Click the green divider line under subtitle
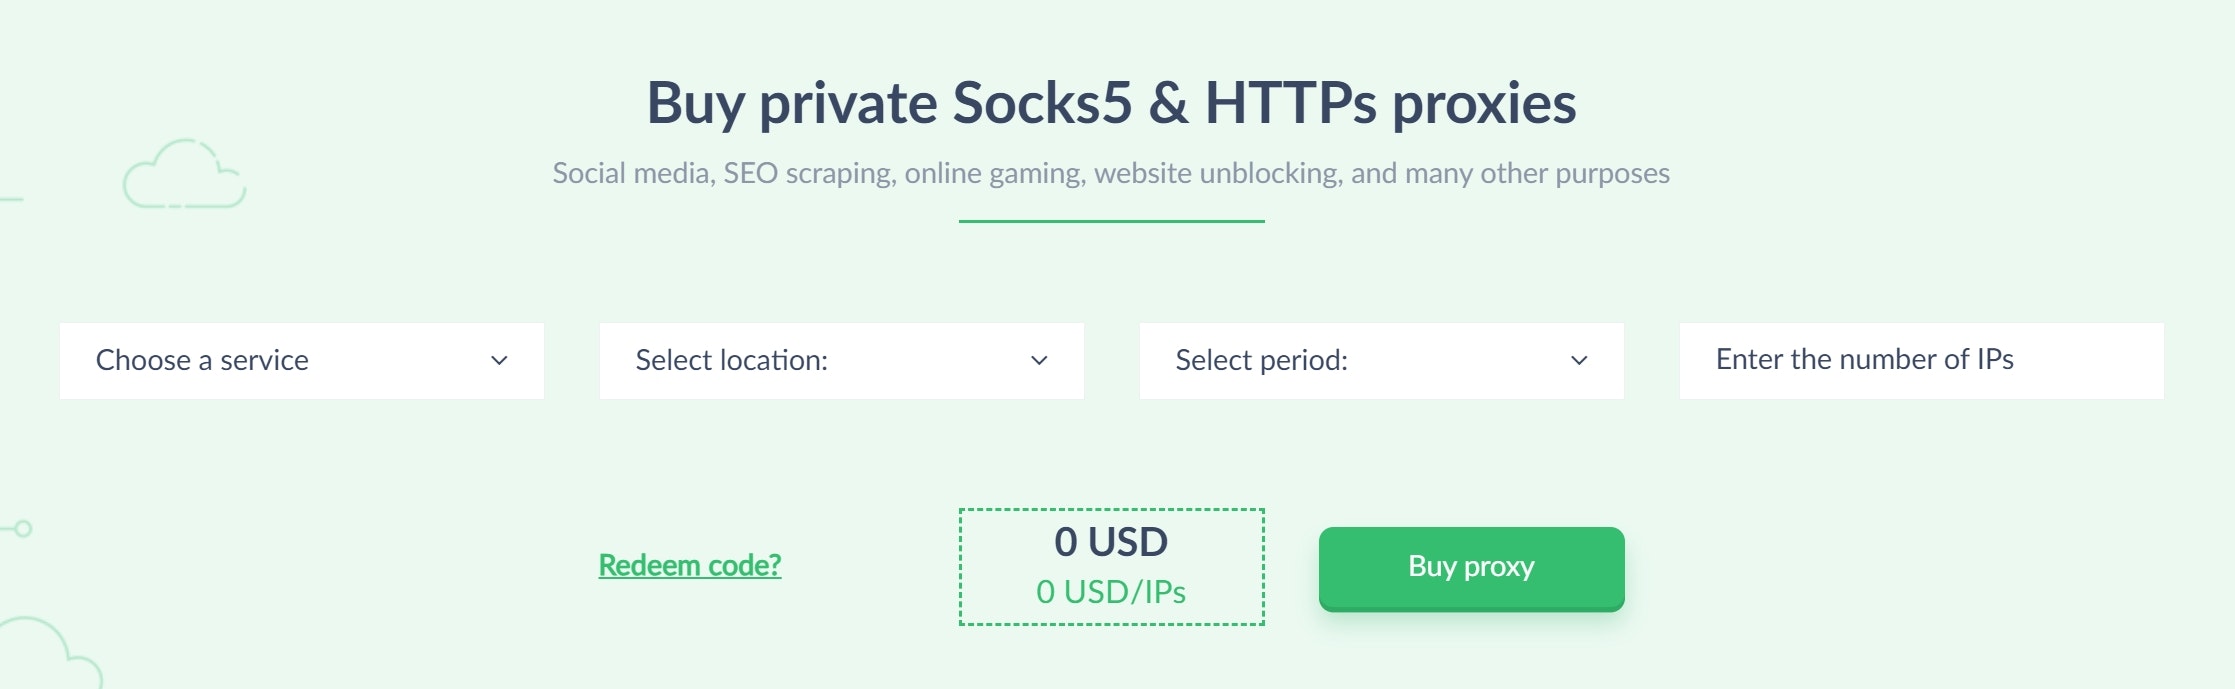Image resolution: width=2235 pixels, height=689 pixels. pyautogui.click(x=1111, y=221)
